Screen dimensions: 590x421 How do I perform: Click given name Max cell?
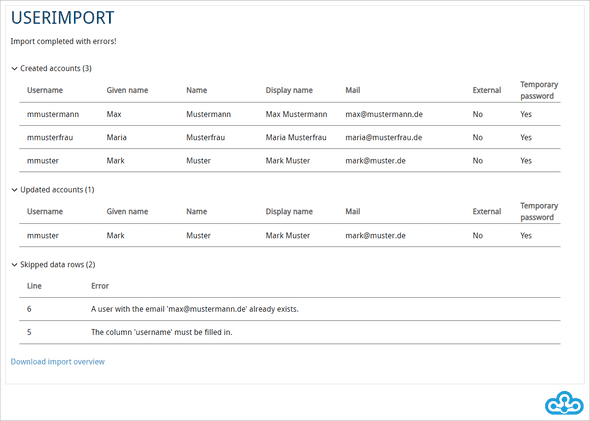[114, 114]
